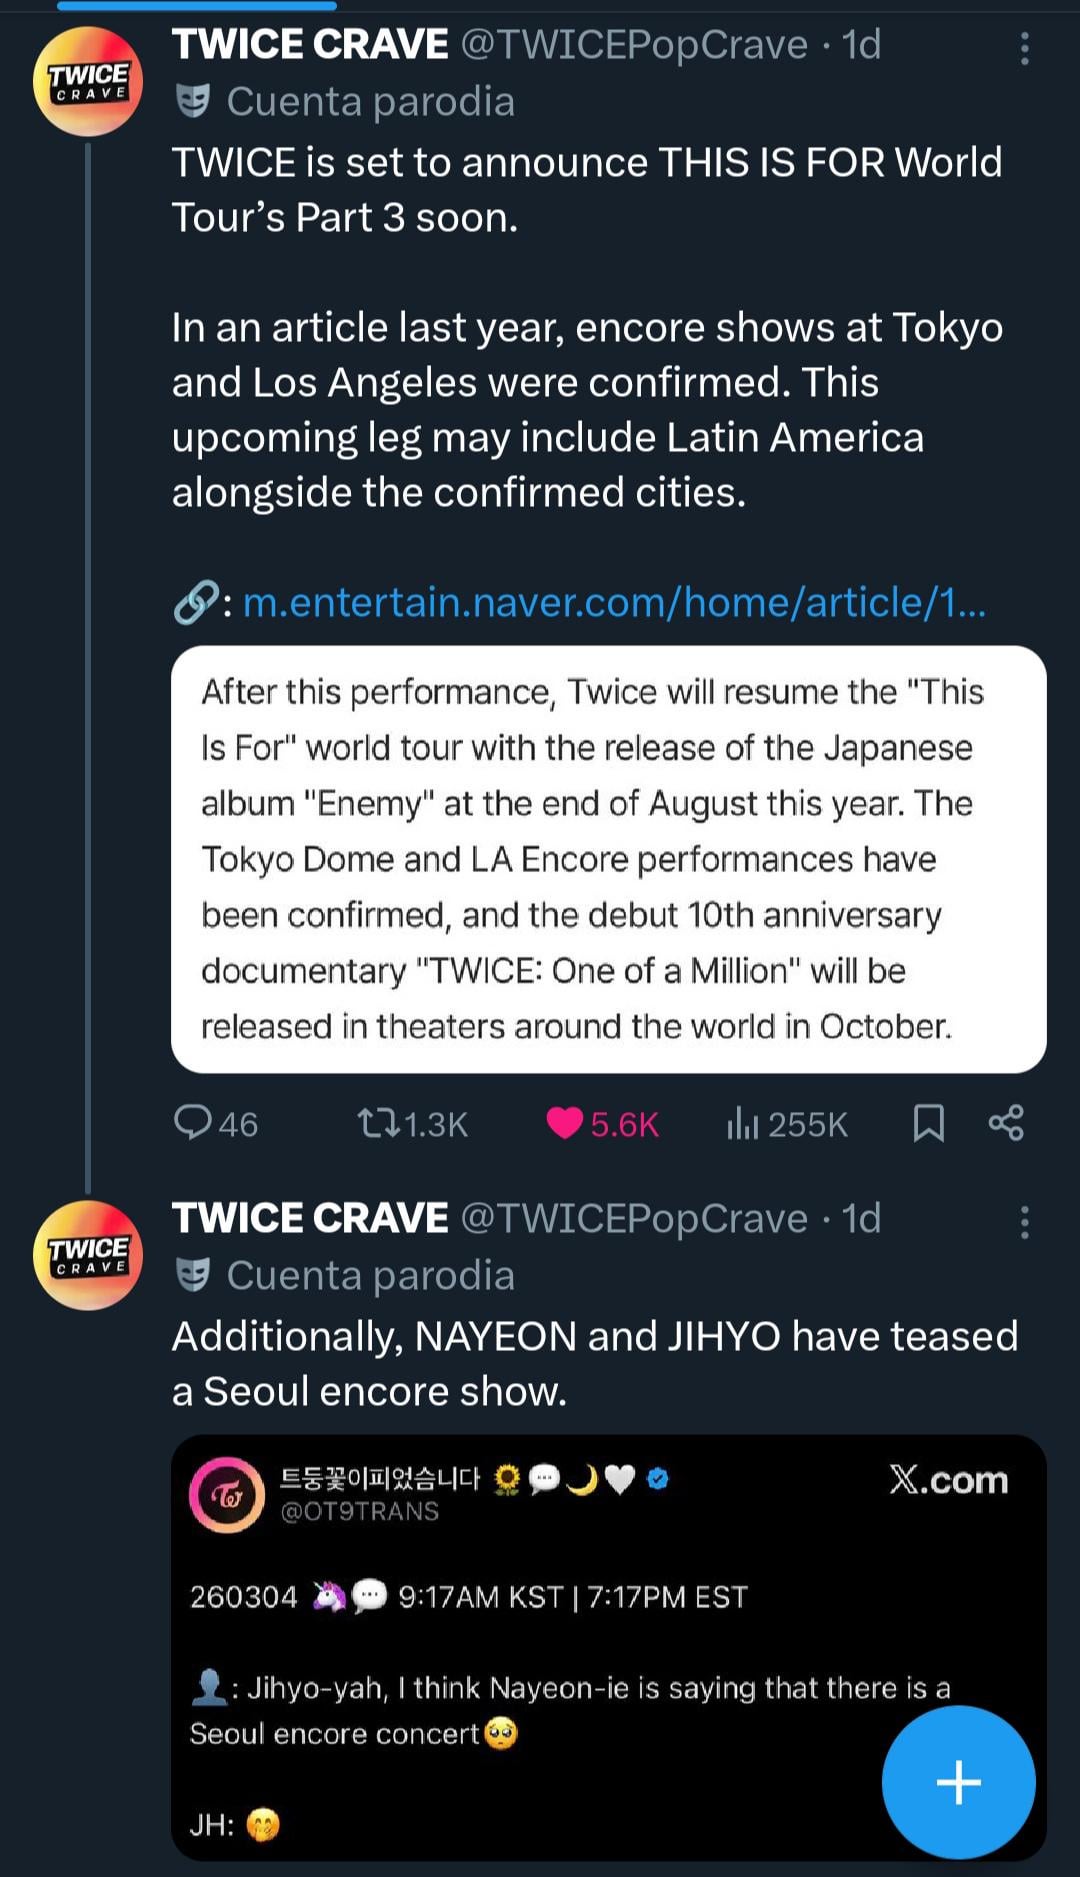Image resolution: width=1080 pixels, height=1877 pixels.
Task: Open first TWICE CRAVE profile avatar
Action: click(88, 81)
